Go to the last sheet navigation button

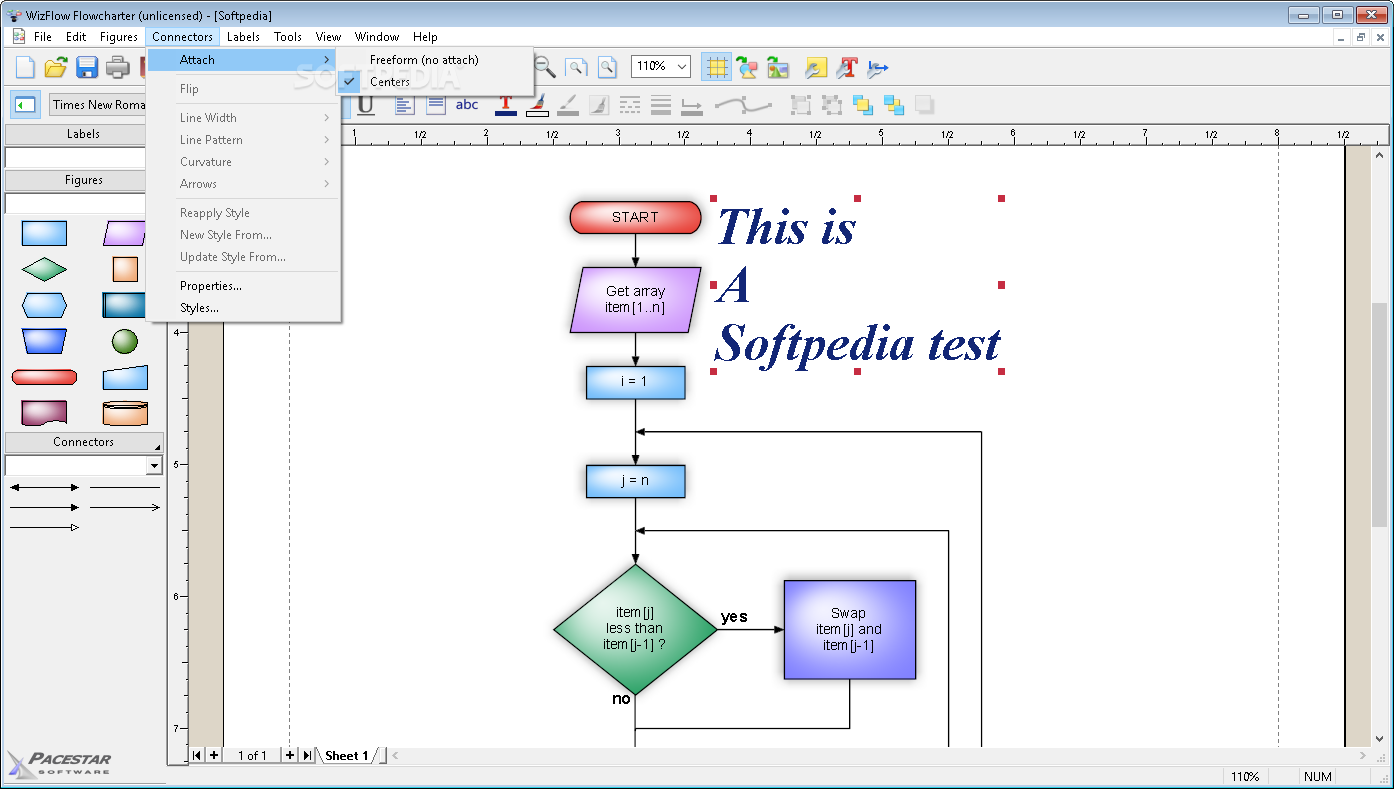[x=307, y=755]
